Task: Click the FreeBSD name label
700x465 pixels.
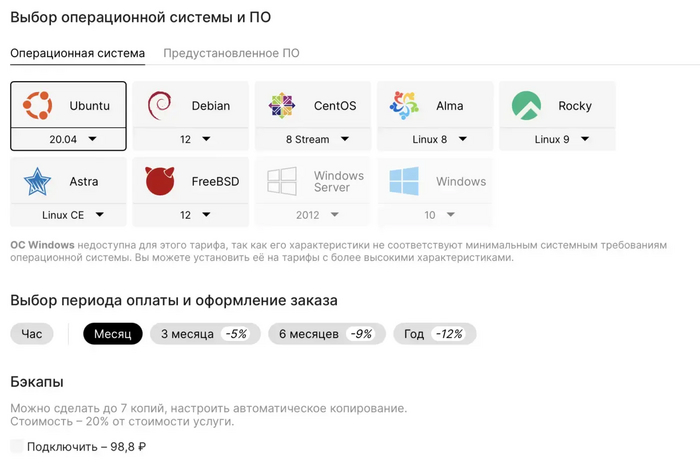Action: 215,182
